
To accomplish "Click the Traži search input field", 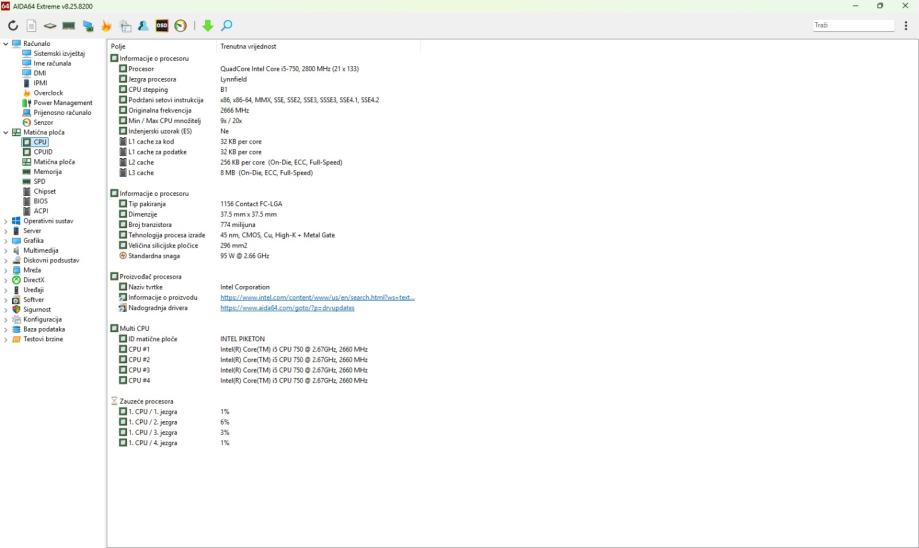I will click(853, 25).
